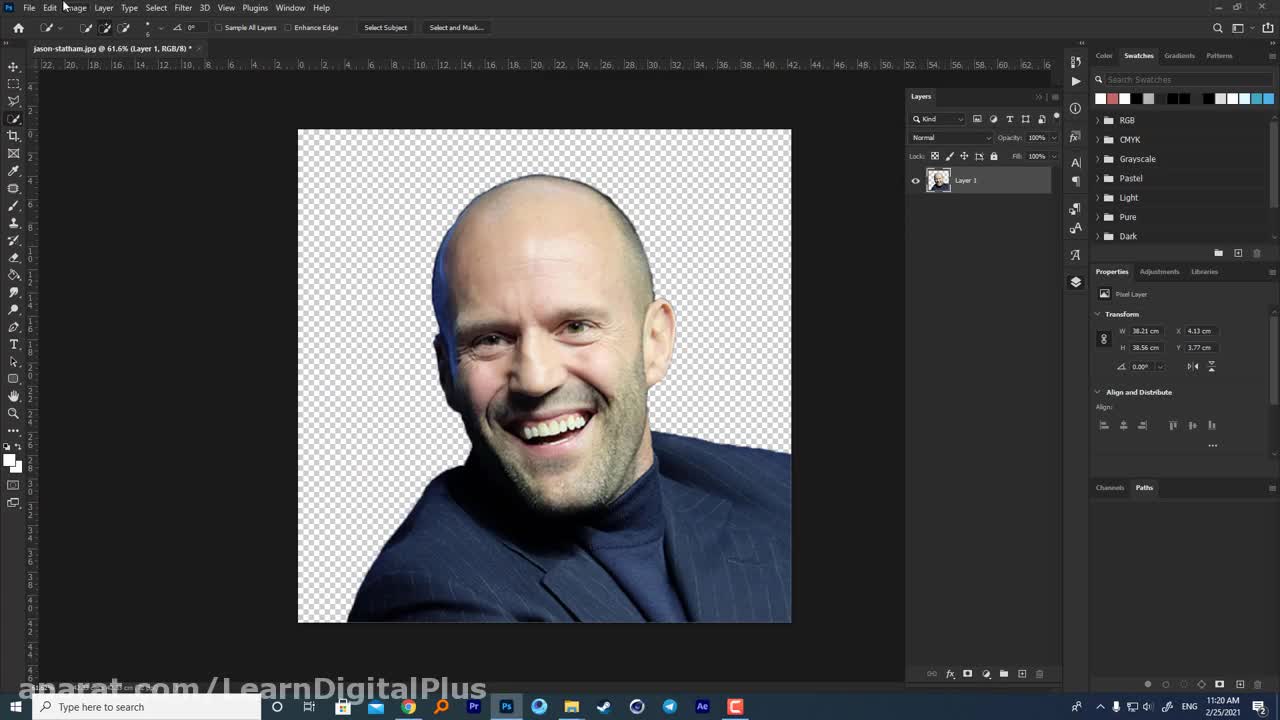Open the Filter menu
Viewport: 1280px width, 720px height.
pyautogui.click(x=183, y=8)
